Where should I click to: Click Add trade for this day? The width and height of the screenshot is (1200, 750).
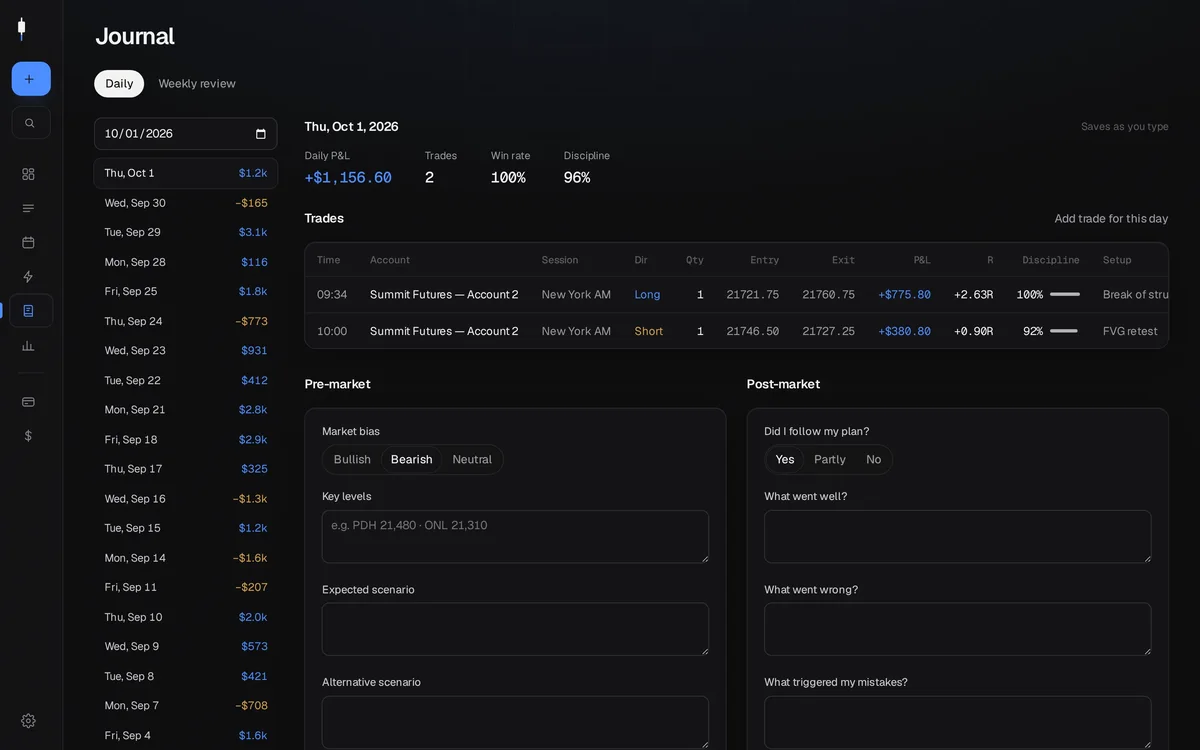[x=1111, y=219]
